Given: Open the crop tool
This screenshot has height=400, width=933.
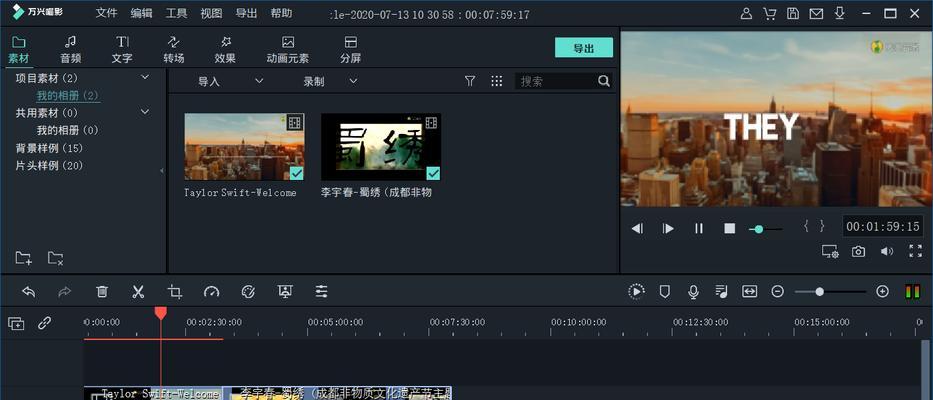Looking at the screenshot, I should [174, 292].
